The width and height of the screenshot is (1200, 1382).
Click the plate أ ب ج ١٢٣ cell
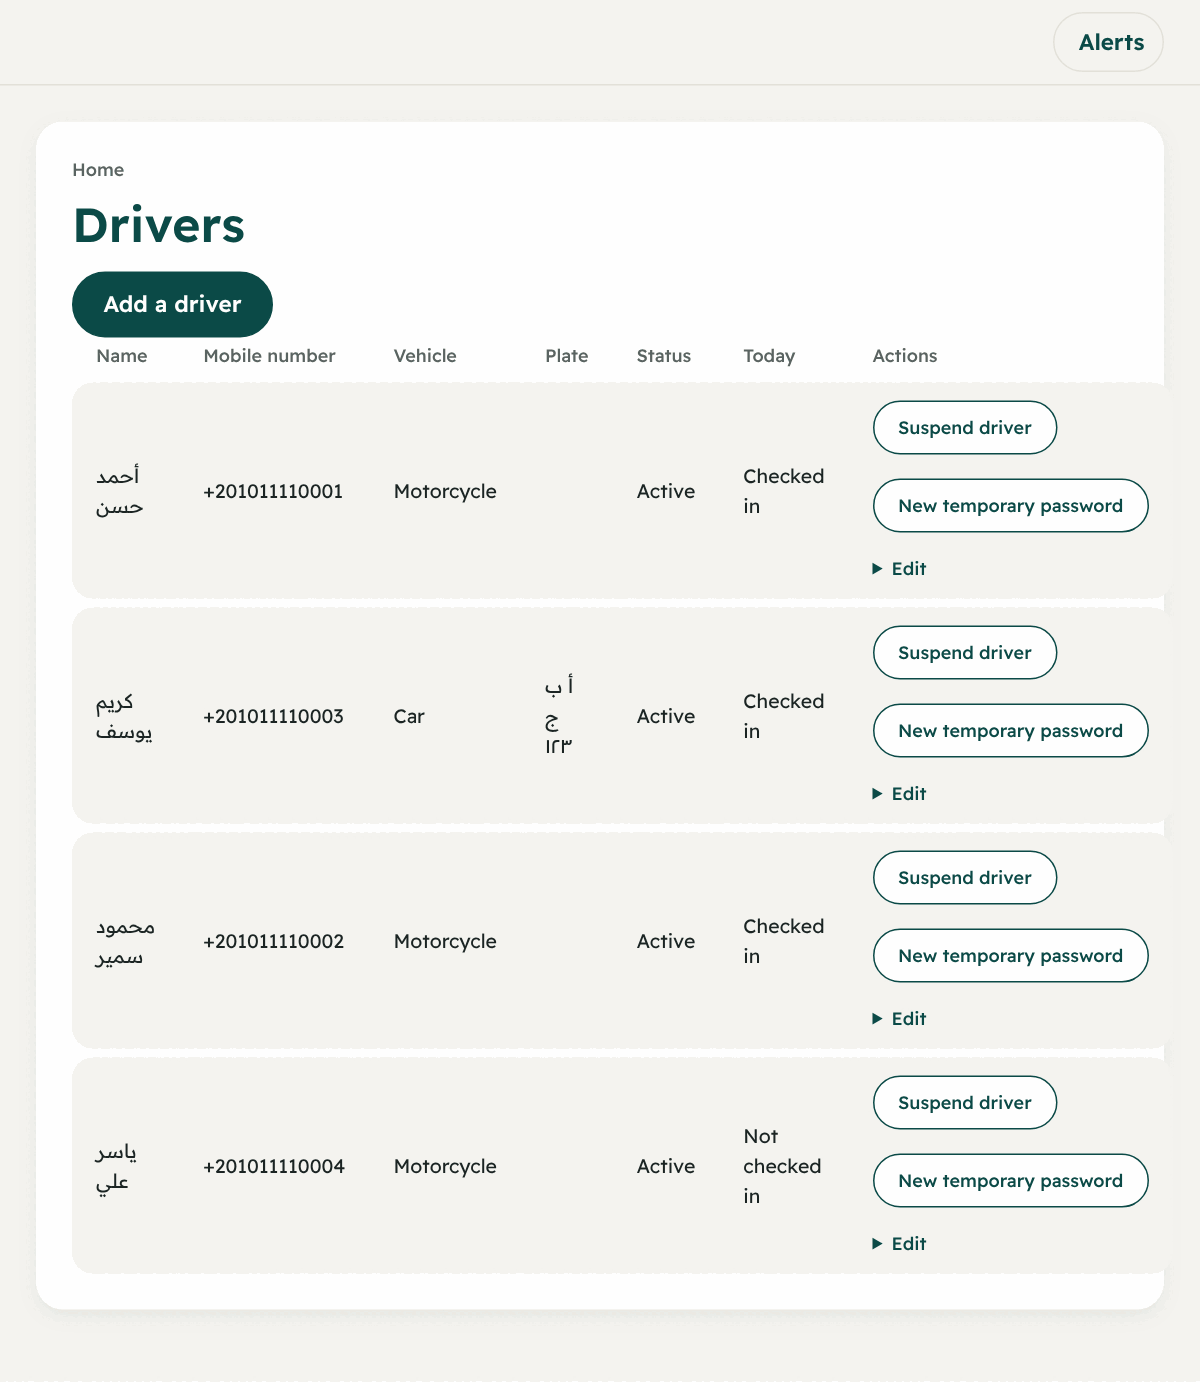[x=559, y=716]
